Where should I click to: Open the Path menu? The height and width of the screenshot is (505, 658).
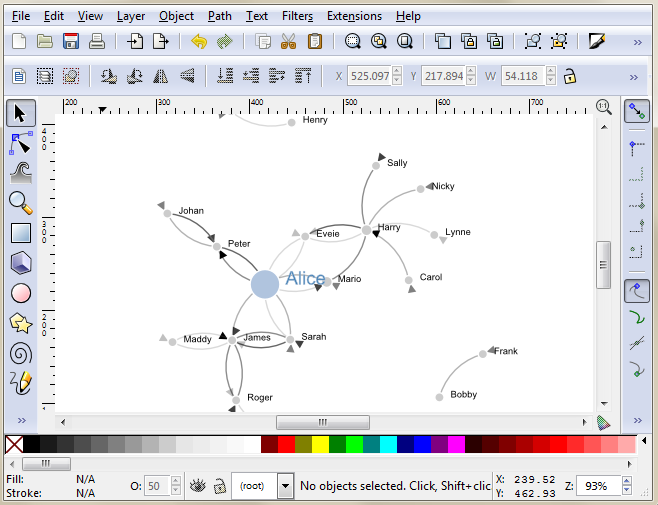click(x=219, y=16)
